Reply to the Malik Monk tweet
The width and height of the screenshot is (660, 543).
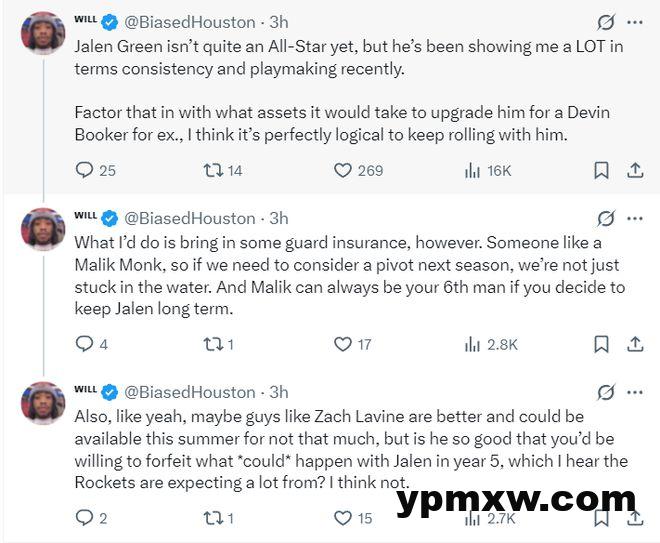pyautogui.click(x=85, y=344)
